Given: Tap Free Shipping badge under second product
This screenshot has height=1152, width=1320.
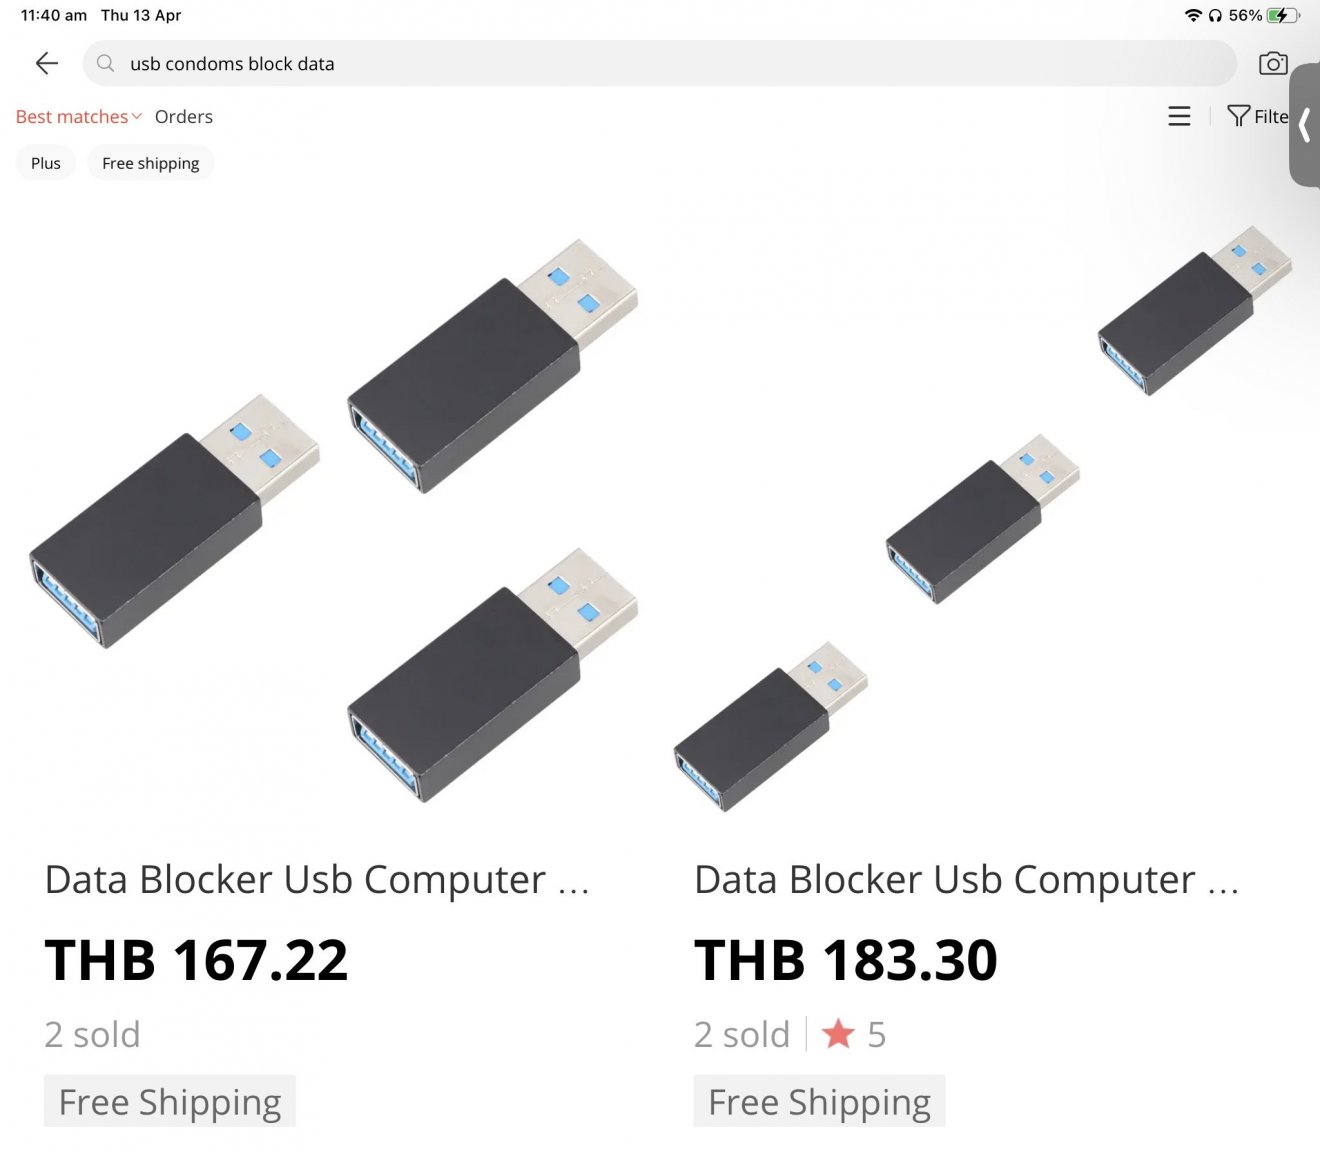Looking at the screenshot, I should point(820,1101).
